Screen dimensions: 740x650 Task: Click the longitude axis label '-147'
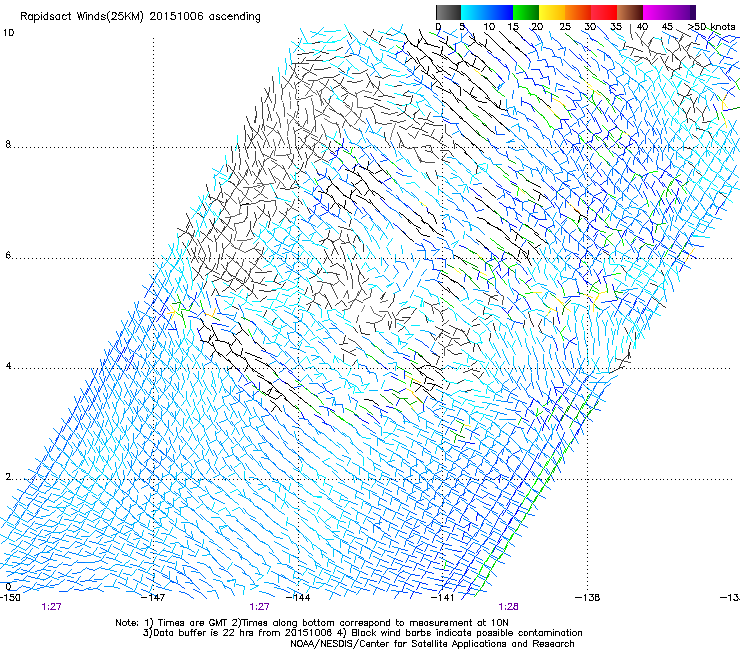click(x=153, y=598)
